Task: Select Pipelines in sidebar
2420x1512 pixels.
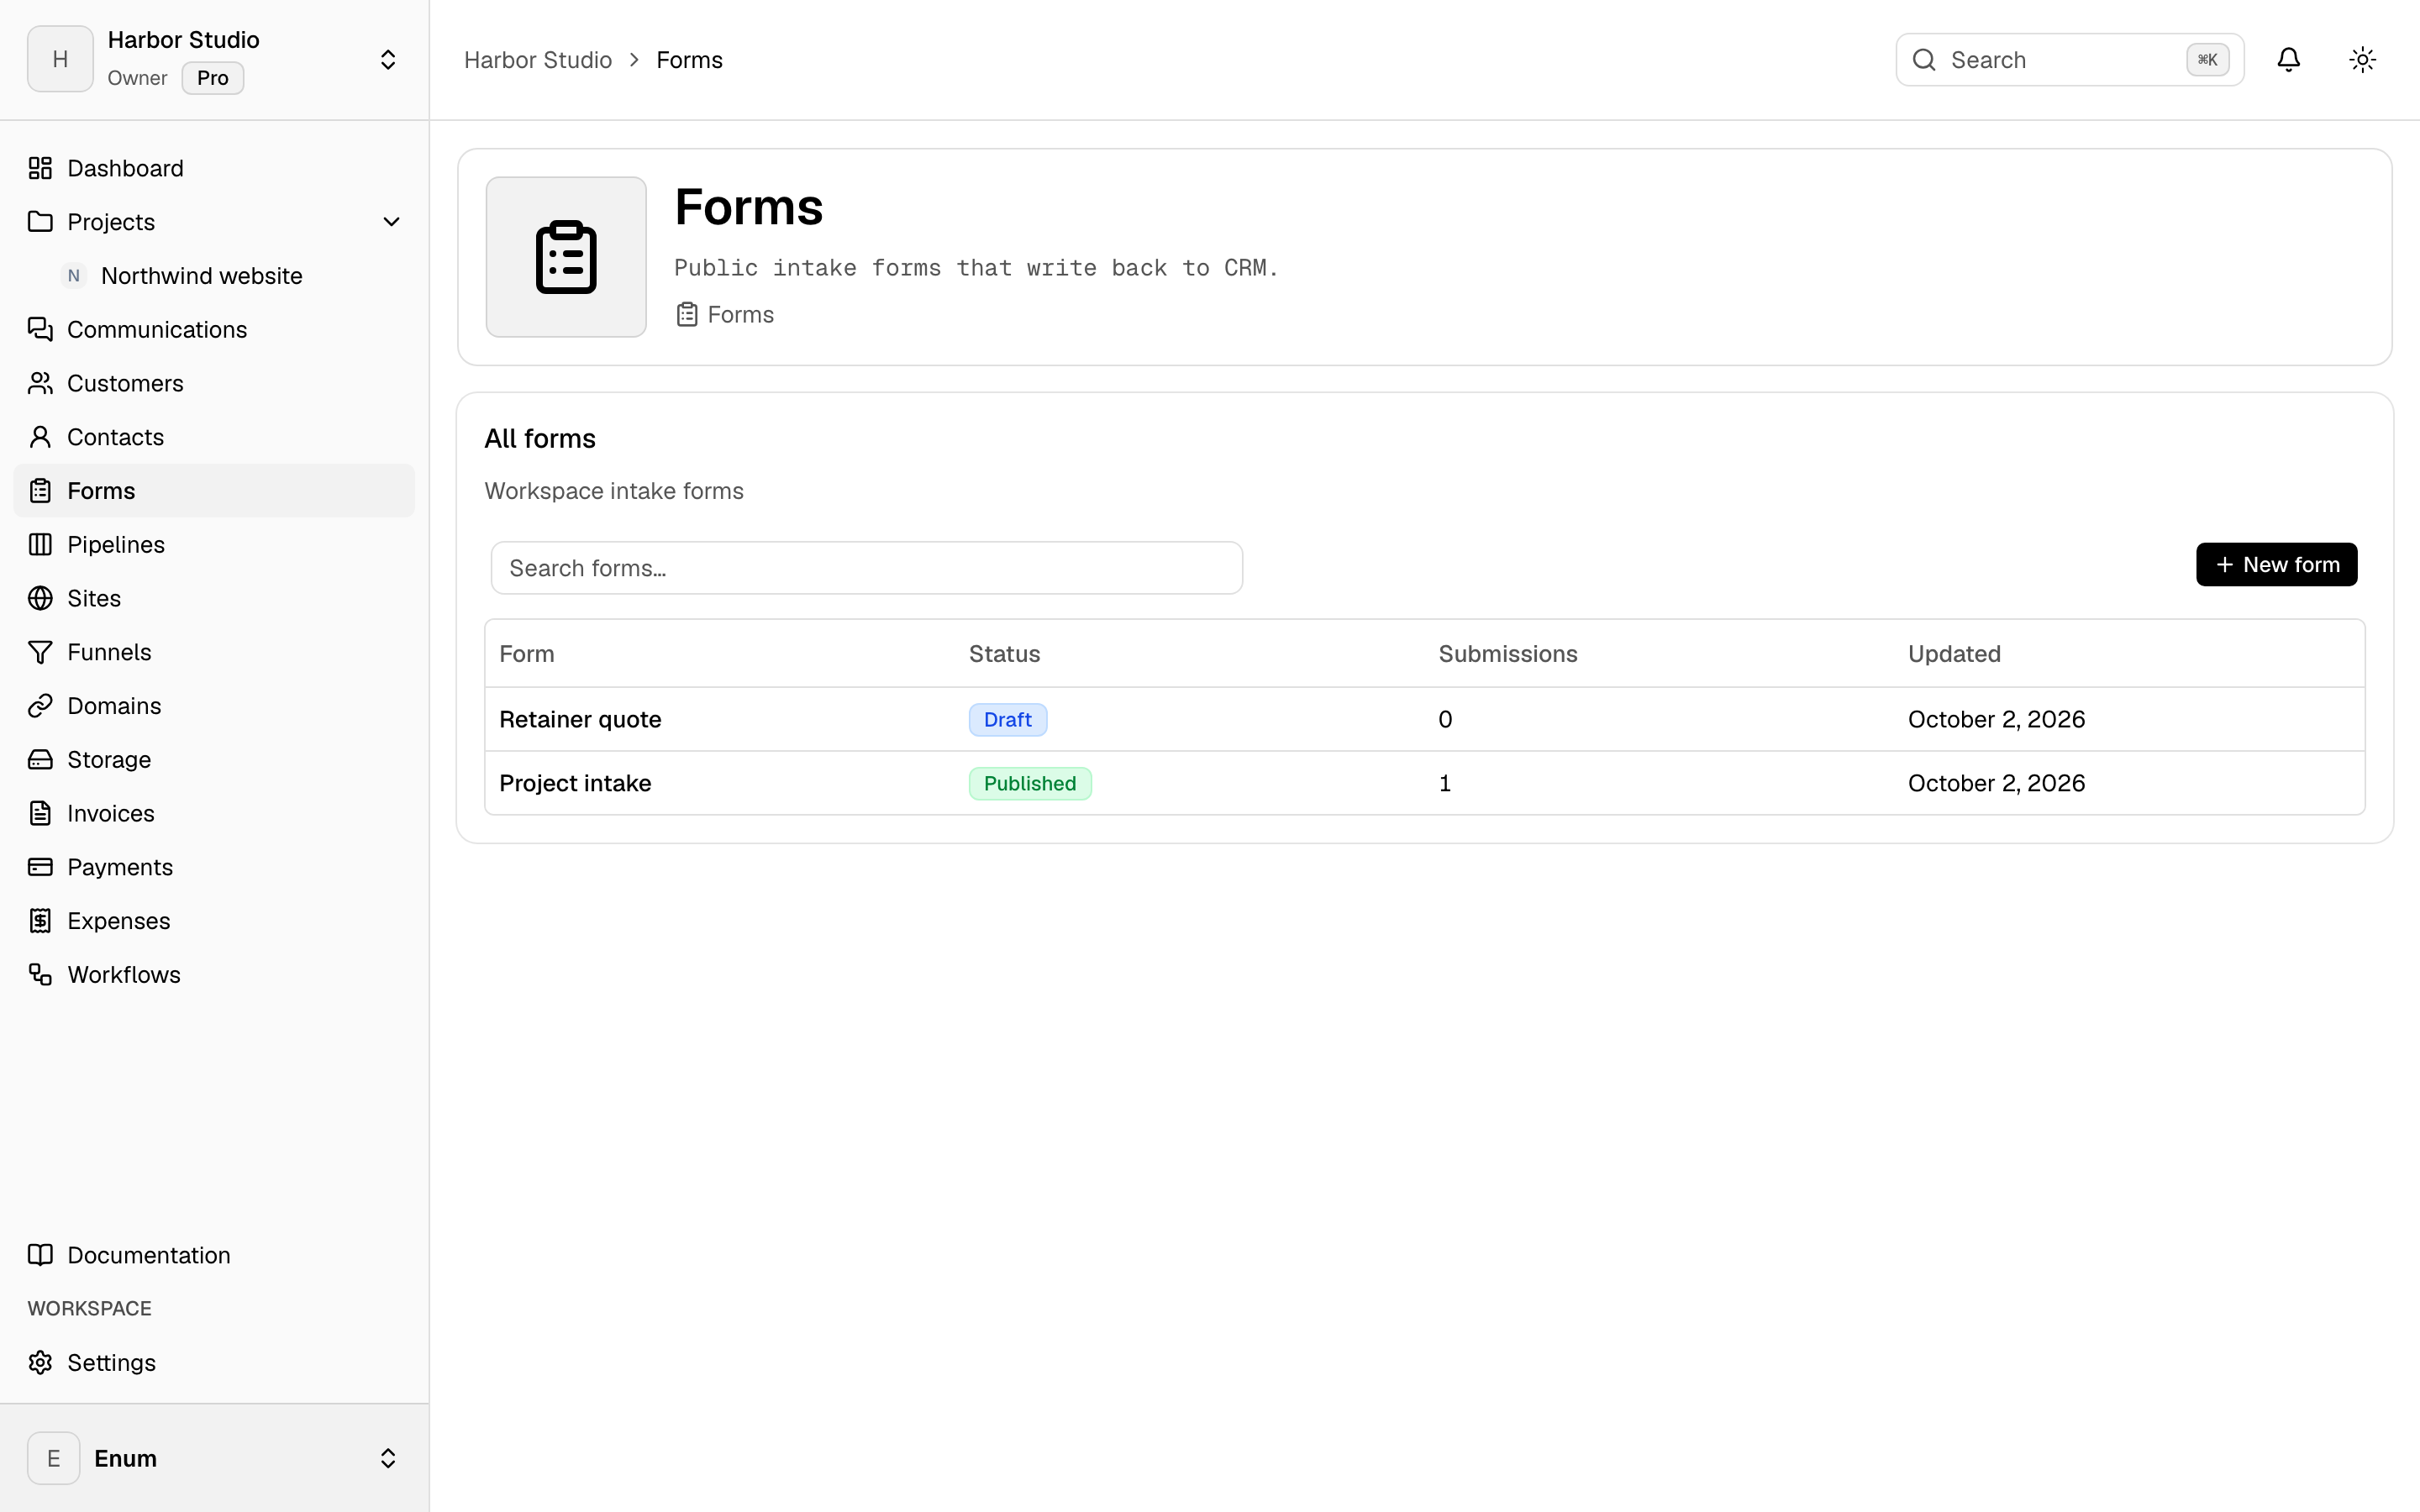Action: [214, 545]
